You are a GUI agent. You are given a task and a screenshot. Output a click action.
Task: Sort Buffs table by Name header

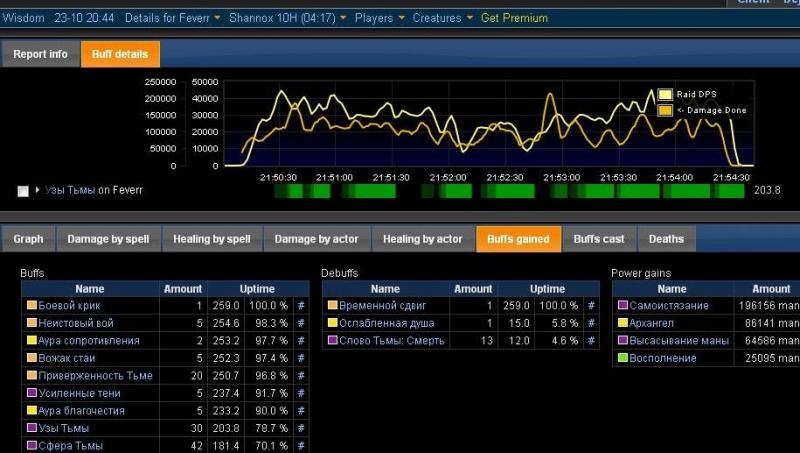pyautogui.click(x=90, y=289)
